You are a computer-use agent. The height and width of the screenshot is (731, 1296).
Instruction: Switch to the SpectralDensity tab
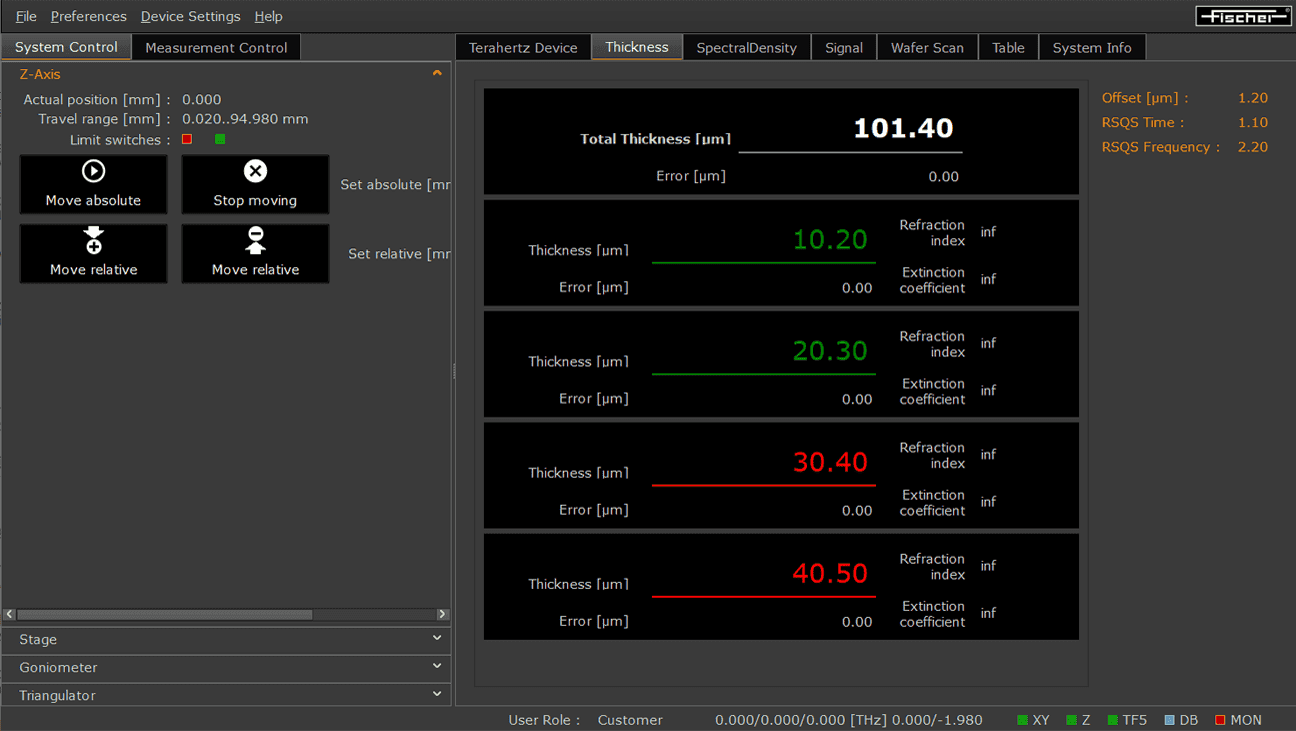(x=746, y=46)
